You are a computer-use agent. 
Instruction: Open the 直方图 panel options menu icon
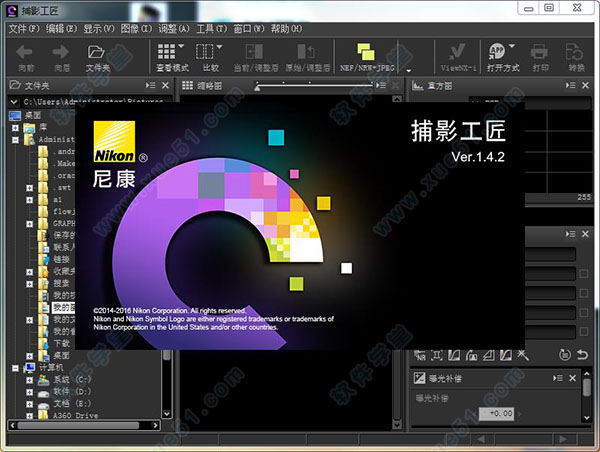(571, 85)
